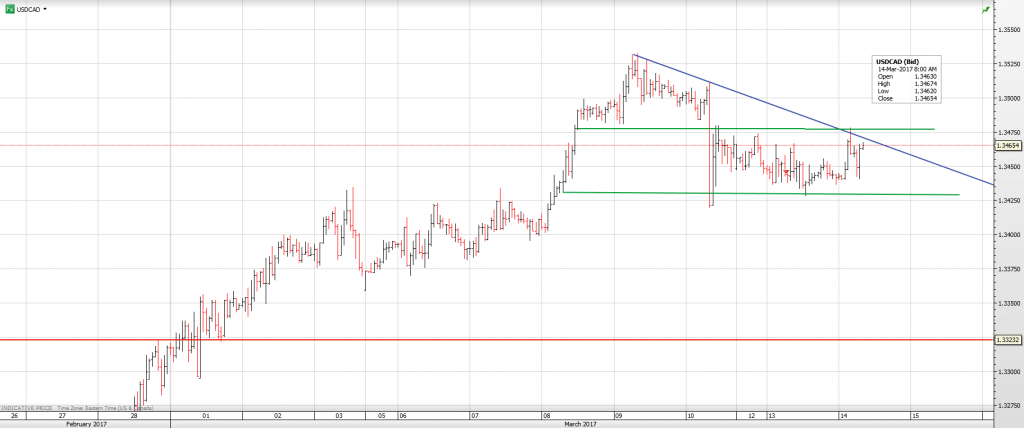This screenshot has height=428, width=1024.
Task: Open the USDCAD symbol dropdown arrow
Action: 45,9
